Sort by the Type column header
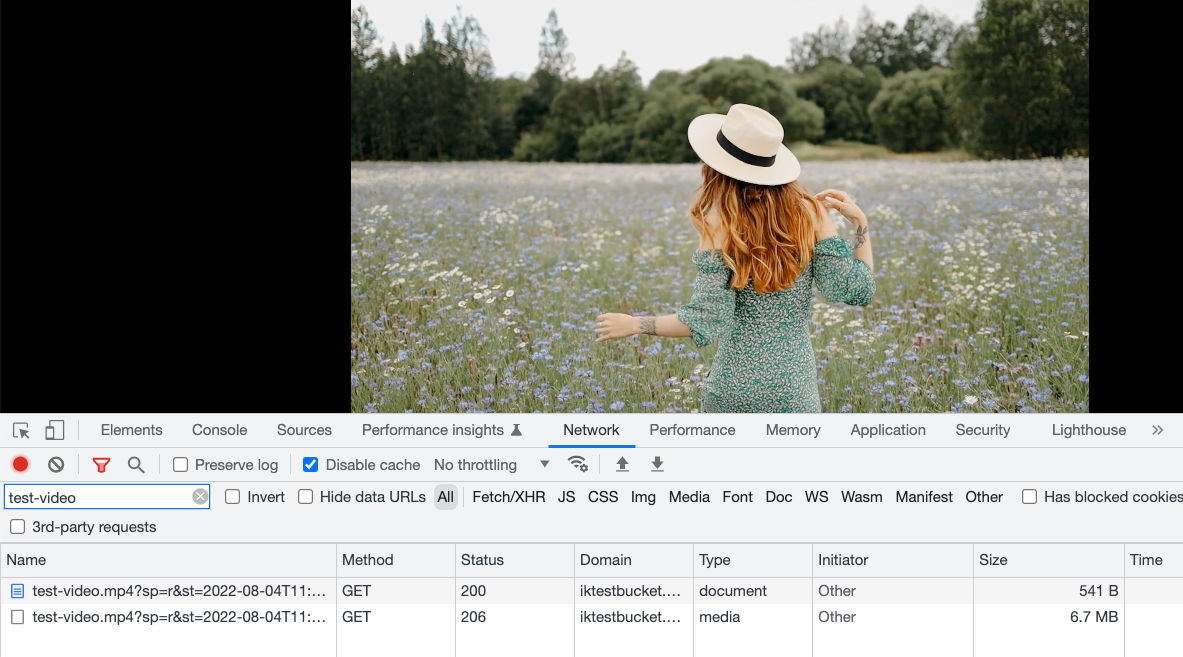 click(753, 560)
